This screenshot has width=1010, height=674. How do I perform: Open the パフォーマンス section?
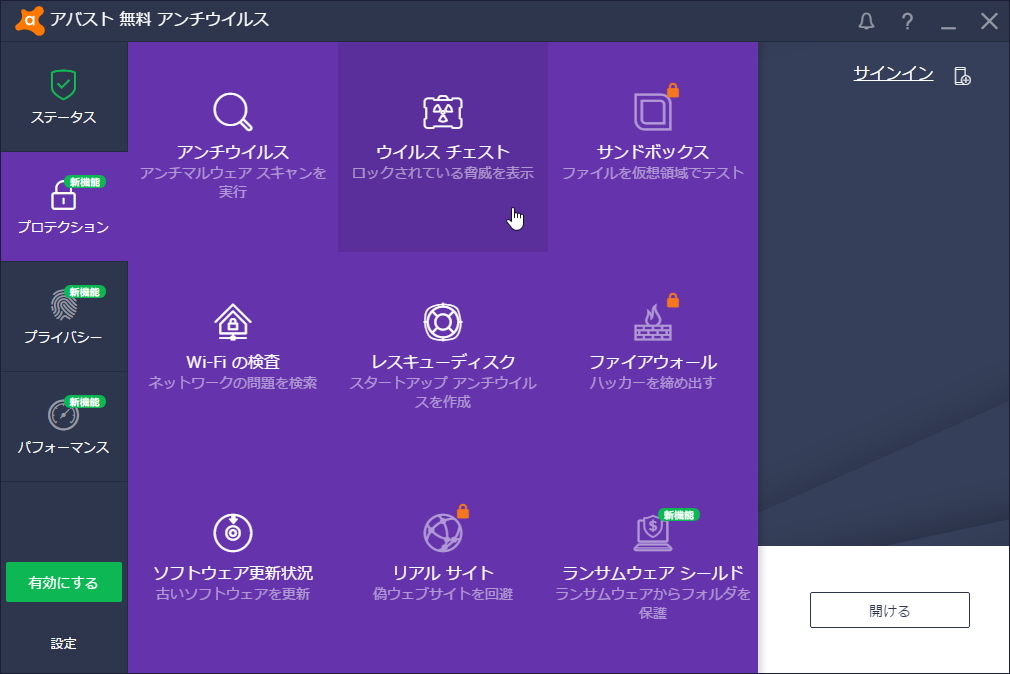pyautogui.click(x=63, y=427)
